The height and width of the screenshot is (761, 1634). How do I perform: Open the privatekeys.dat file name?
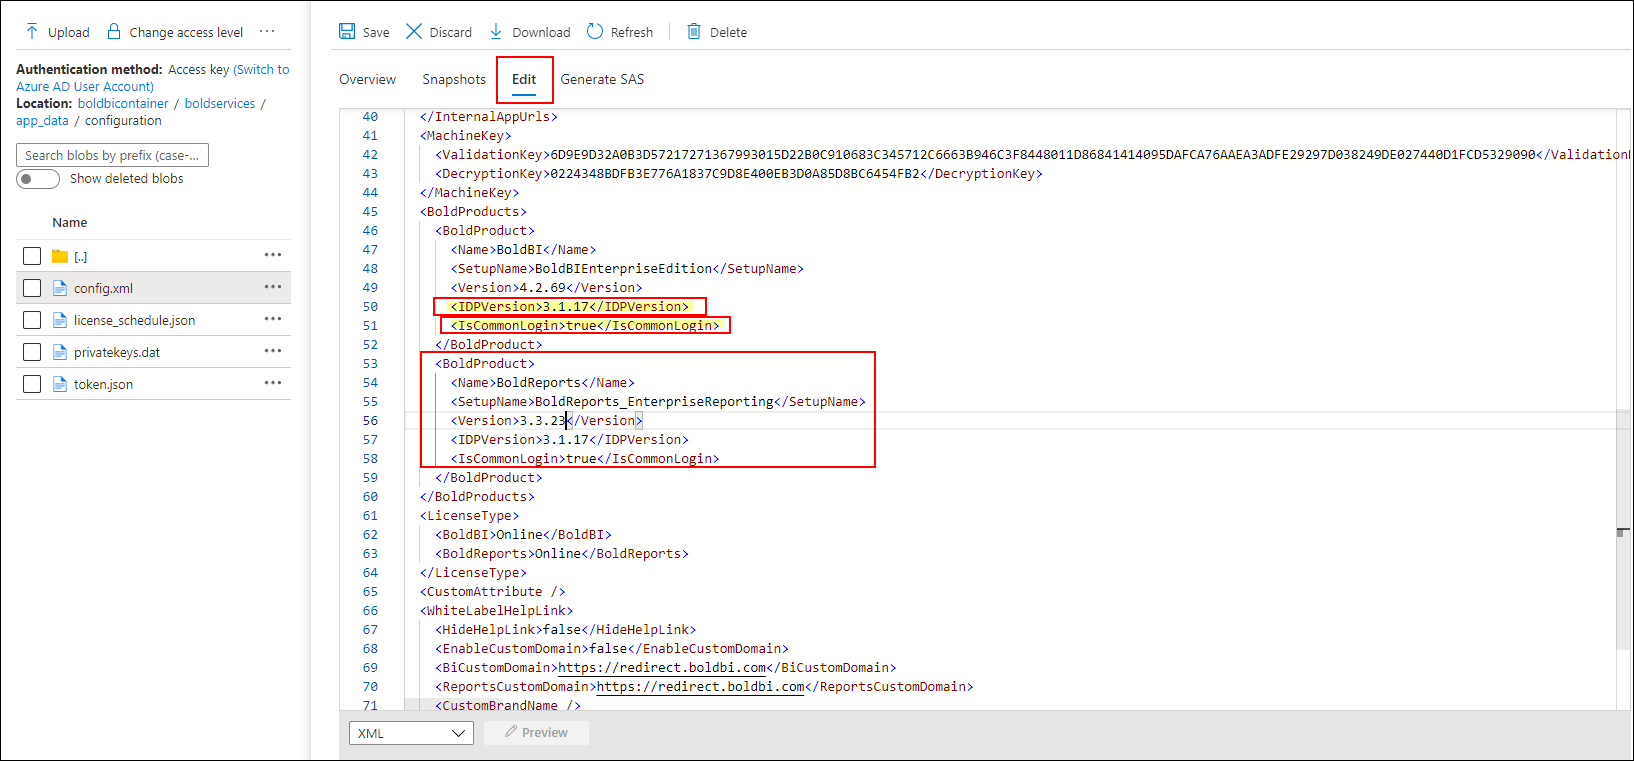tap(117, 352)
